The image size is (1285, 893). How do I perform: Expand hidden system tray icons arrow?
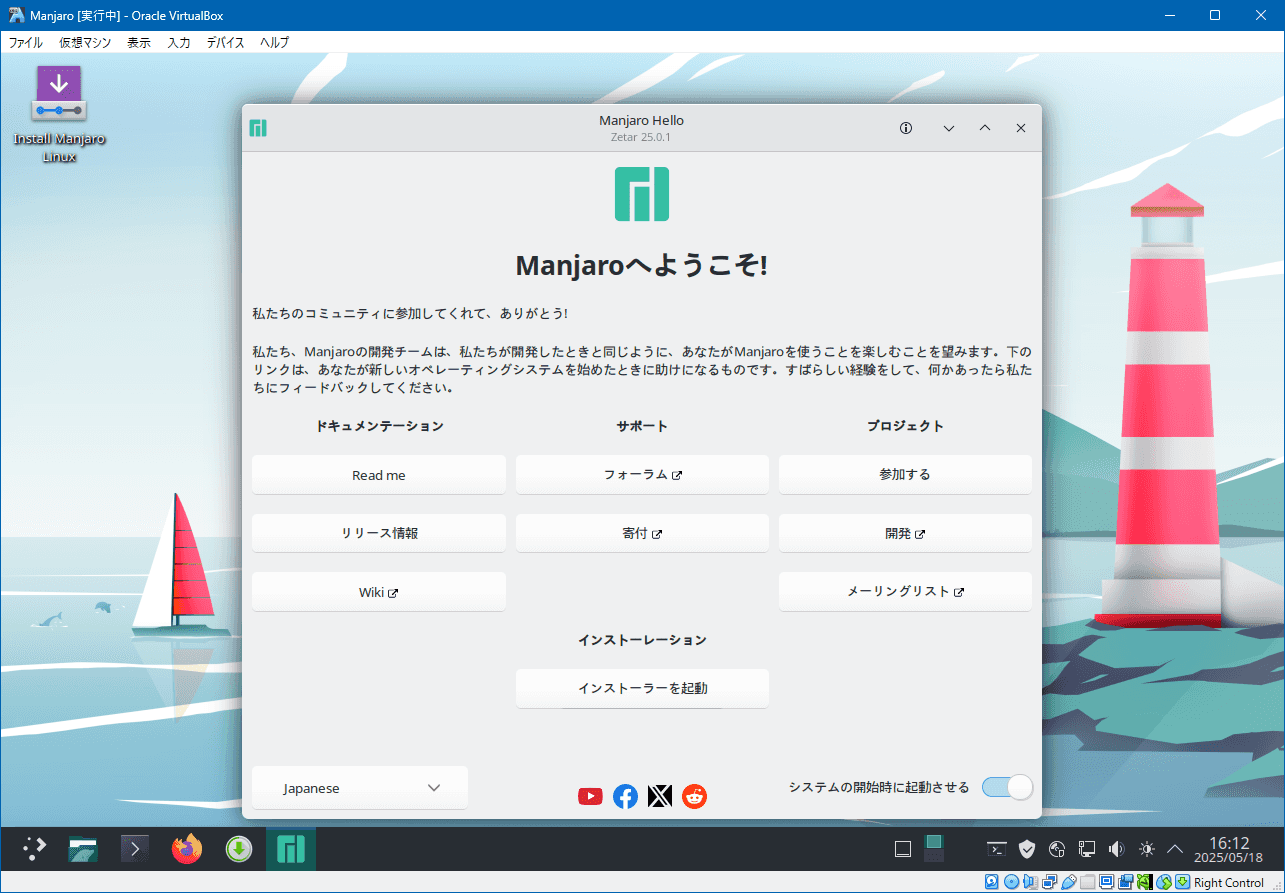pyautogui.click(x=1175, y=849)
